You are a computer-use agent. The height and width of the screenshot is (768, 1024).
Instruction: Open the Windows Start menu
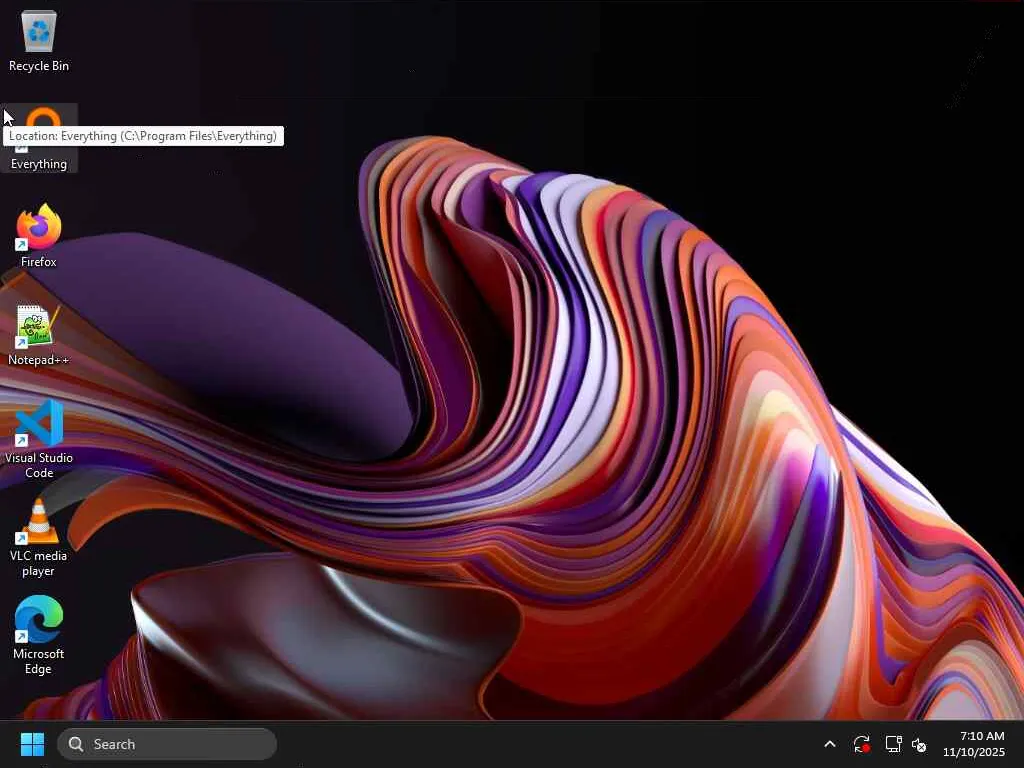point(32,744)
